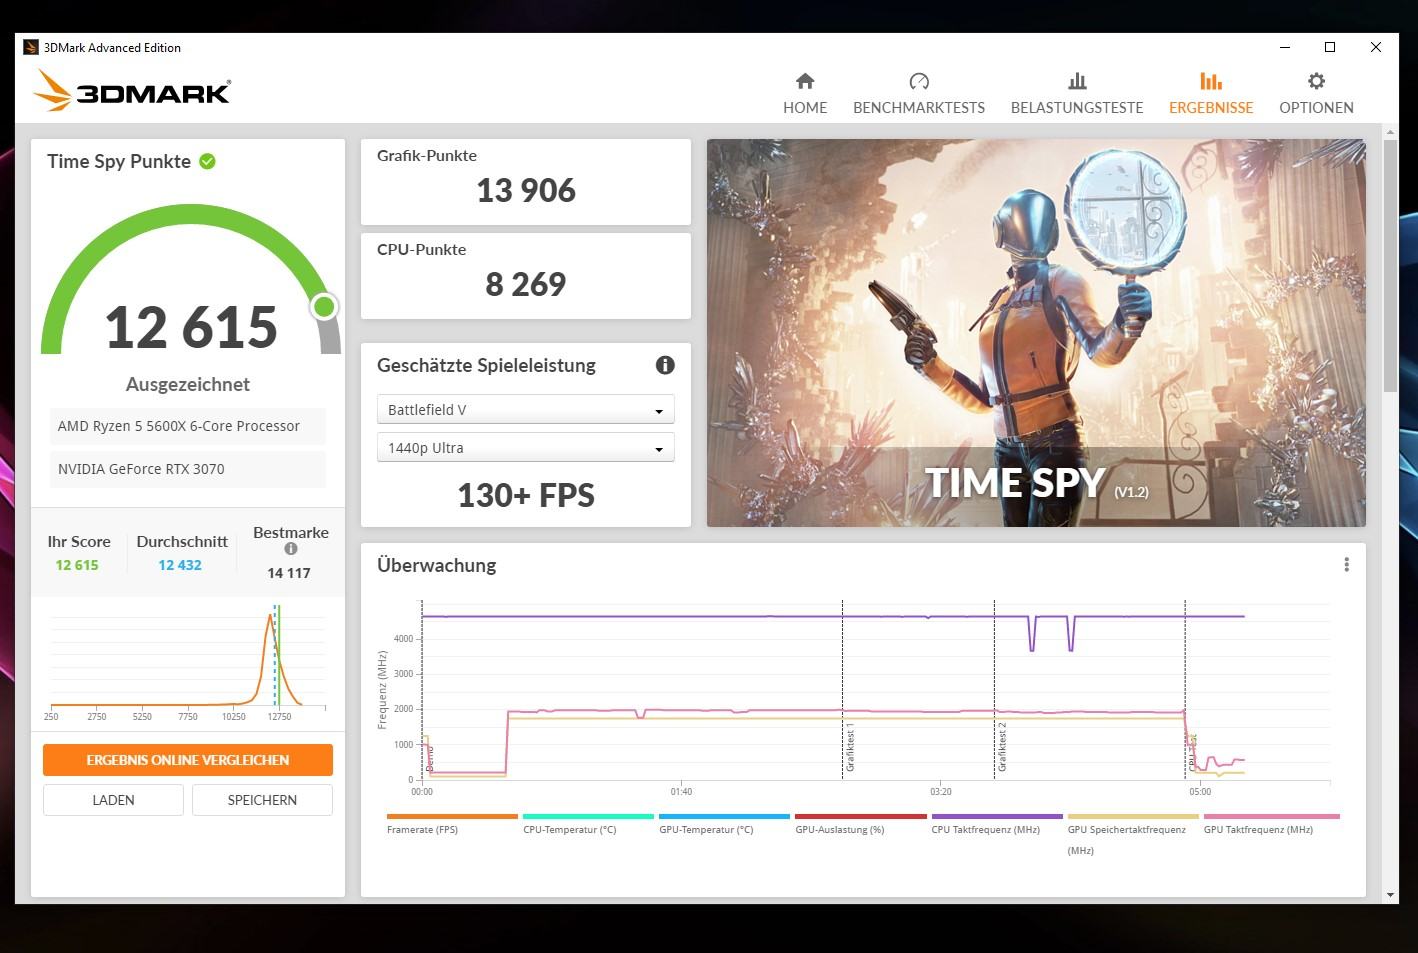Maximize the 3DMark window
Image resolution: width=1418 pixels, height=953 pixels.
pyautogui.click(x=1330, y=47)
